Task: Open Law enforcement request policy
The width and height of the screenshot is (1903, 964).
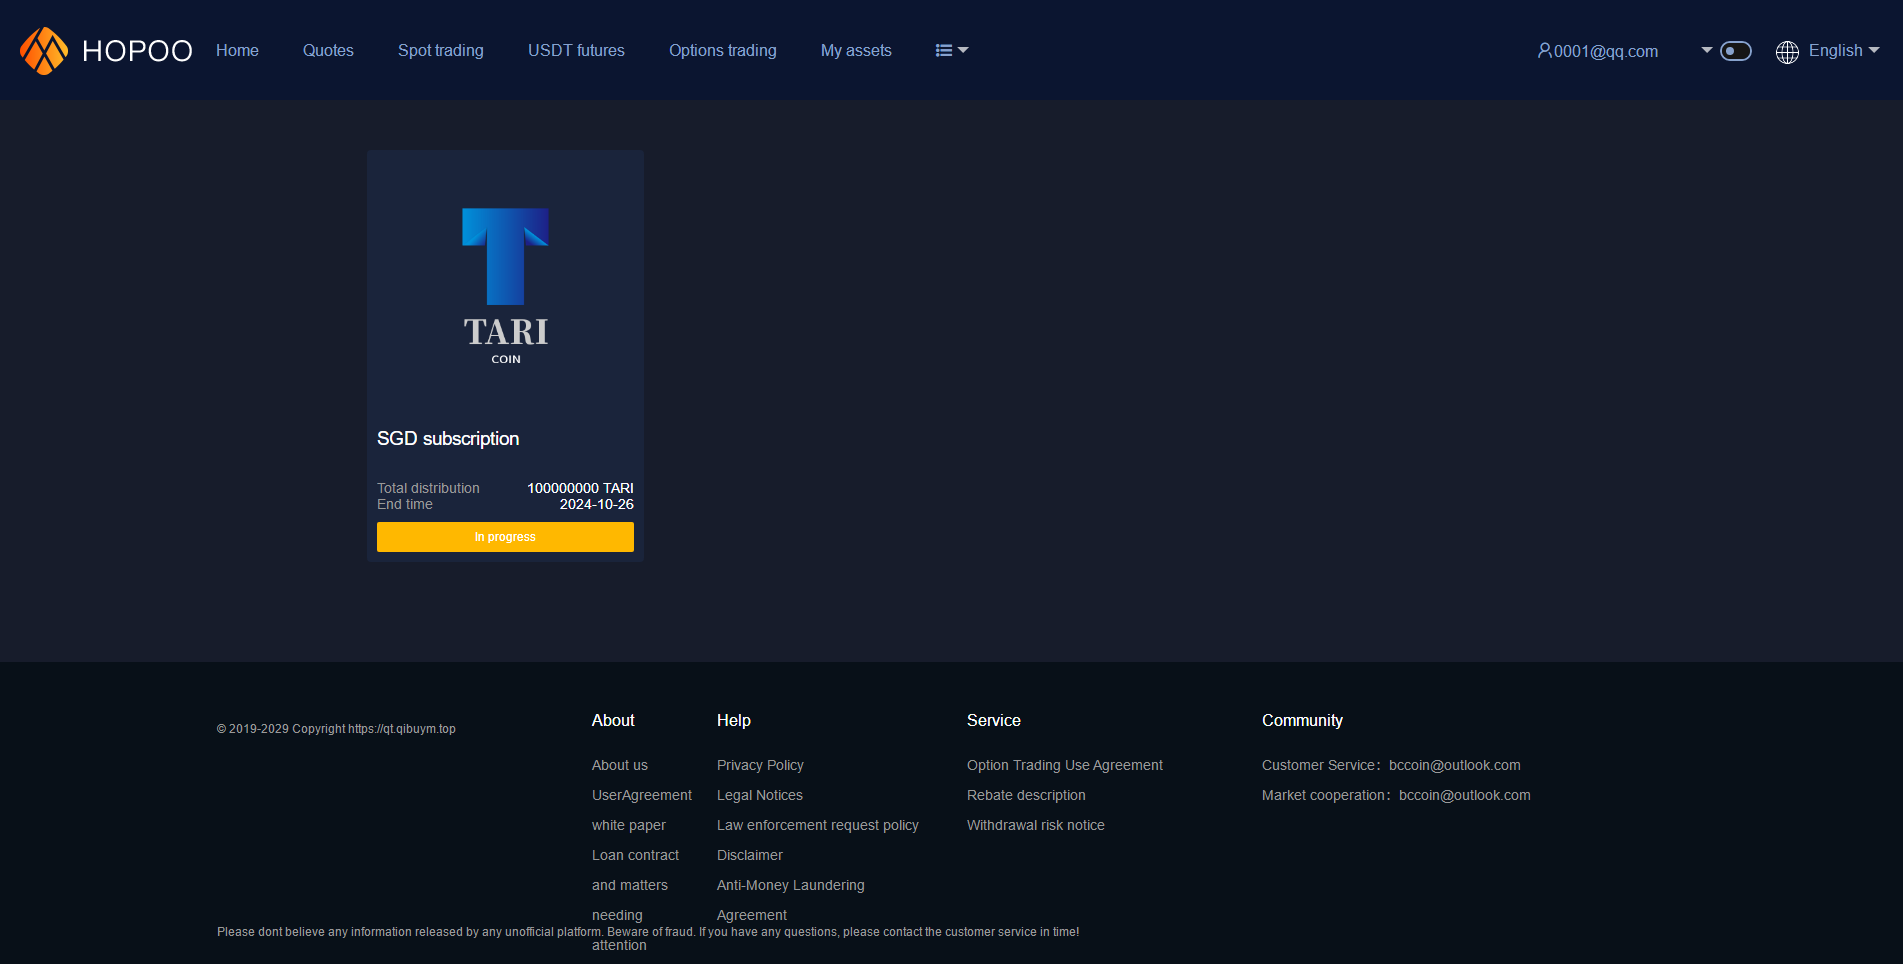Action: coord(817,825)
